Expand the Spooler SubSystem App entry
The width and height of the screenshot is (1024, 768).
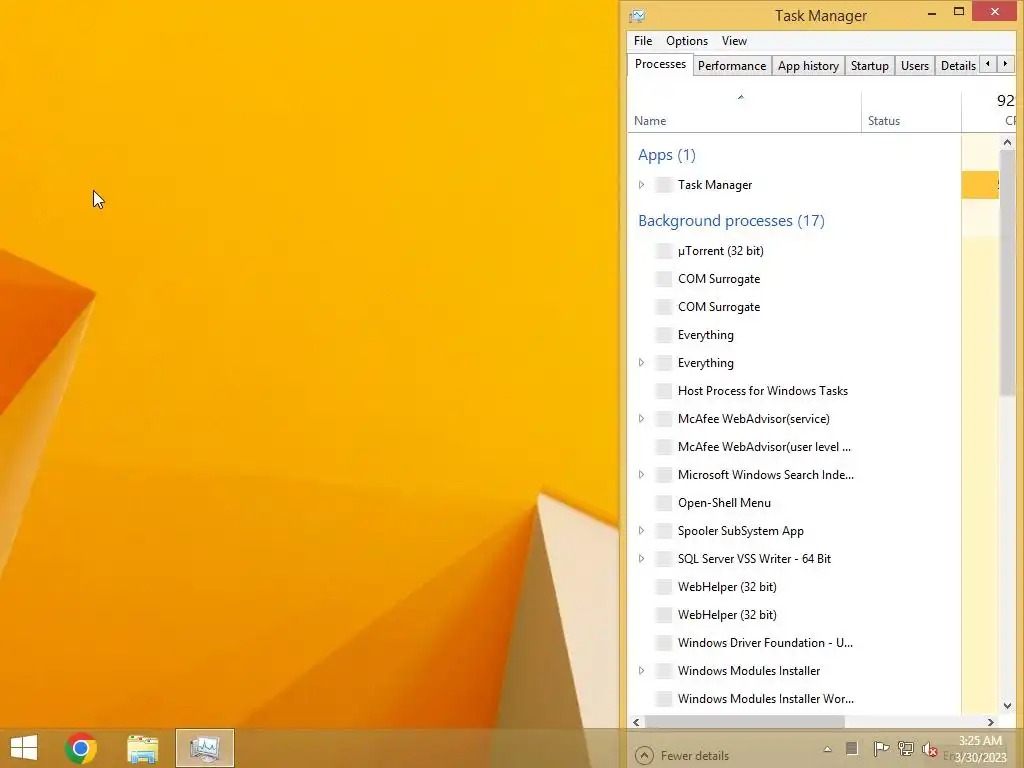[641, 531]
